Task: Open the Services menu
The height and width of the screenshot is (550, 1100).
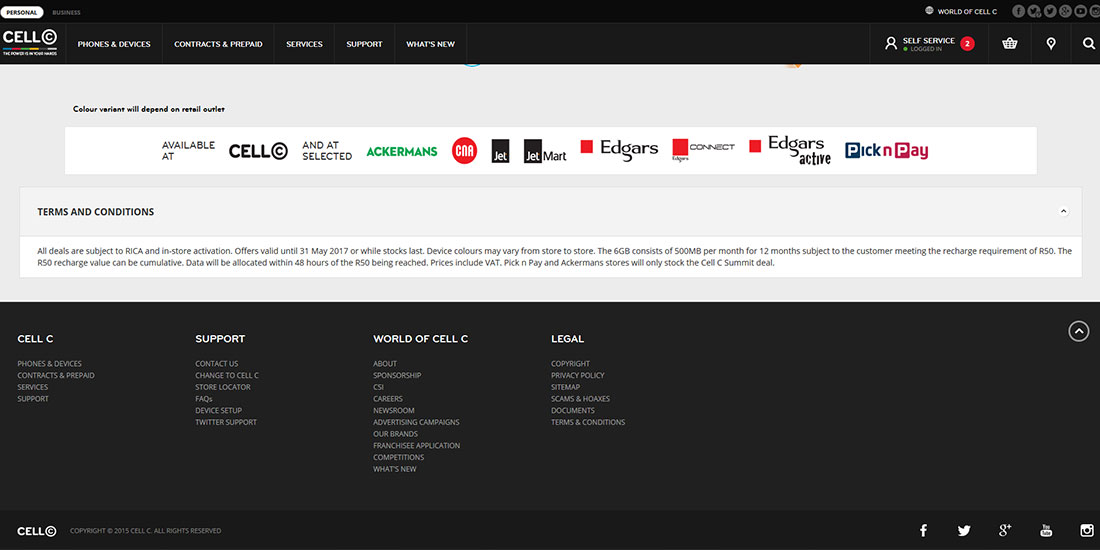Action: (x=304, y=44)
